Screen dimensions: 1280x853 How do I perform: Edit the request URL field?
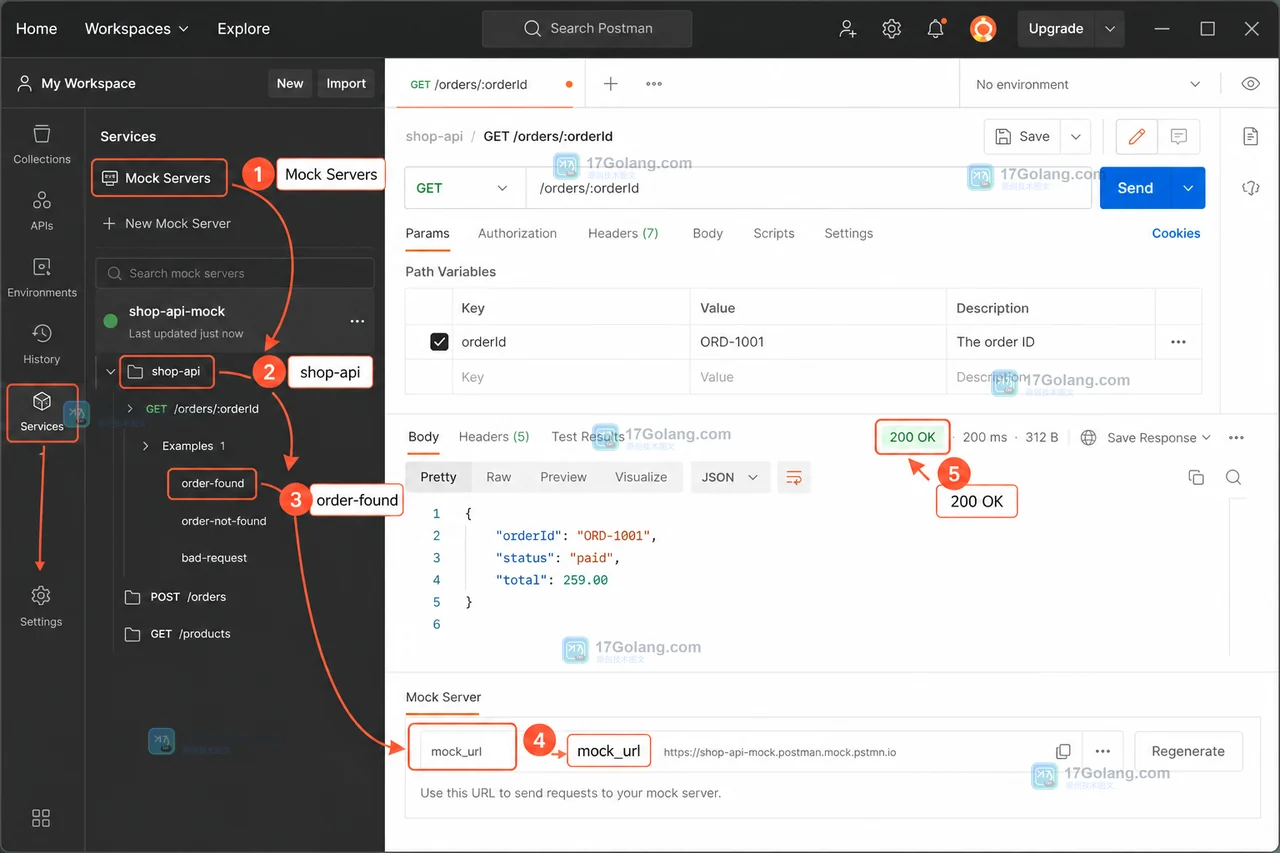[x=809, y=188]
